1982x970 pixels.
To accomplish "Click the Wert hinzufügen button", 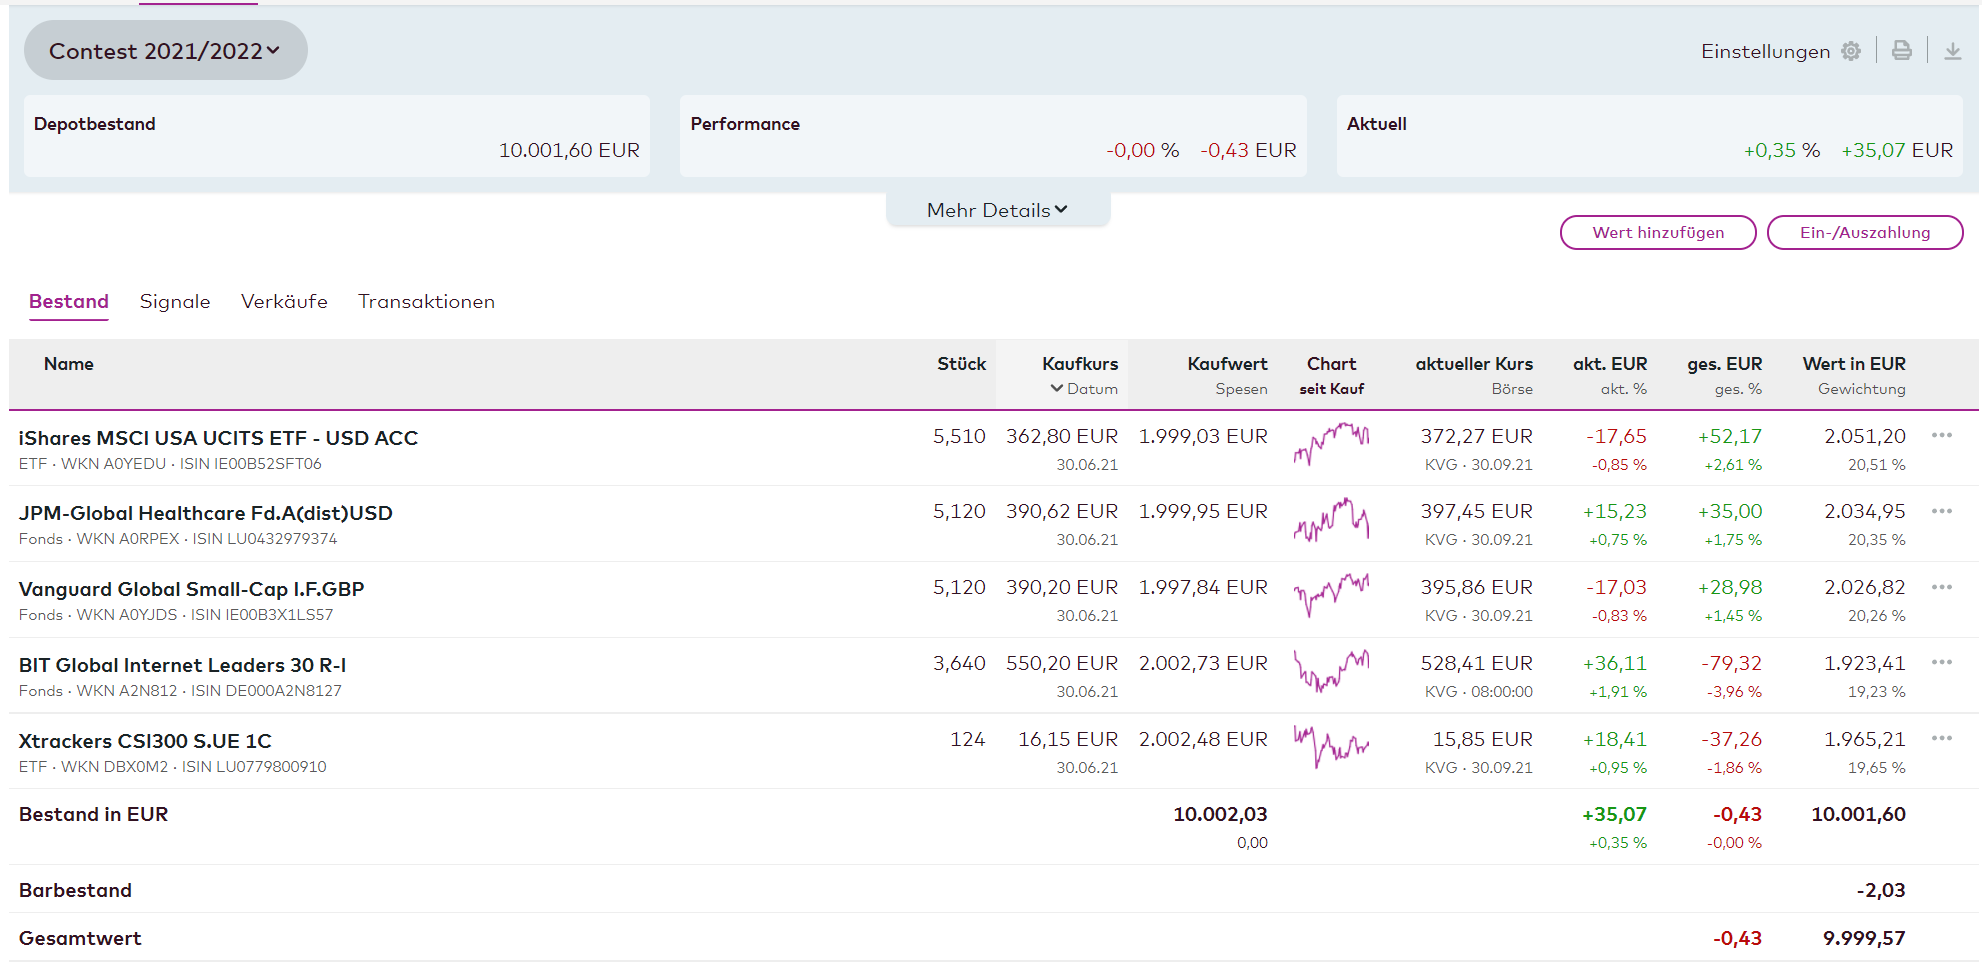I will coord(1657,233).
